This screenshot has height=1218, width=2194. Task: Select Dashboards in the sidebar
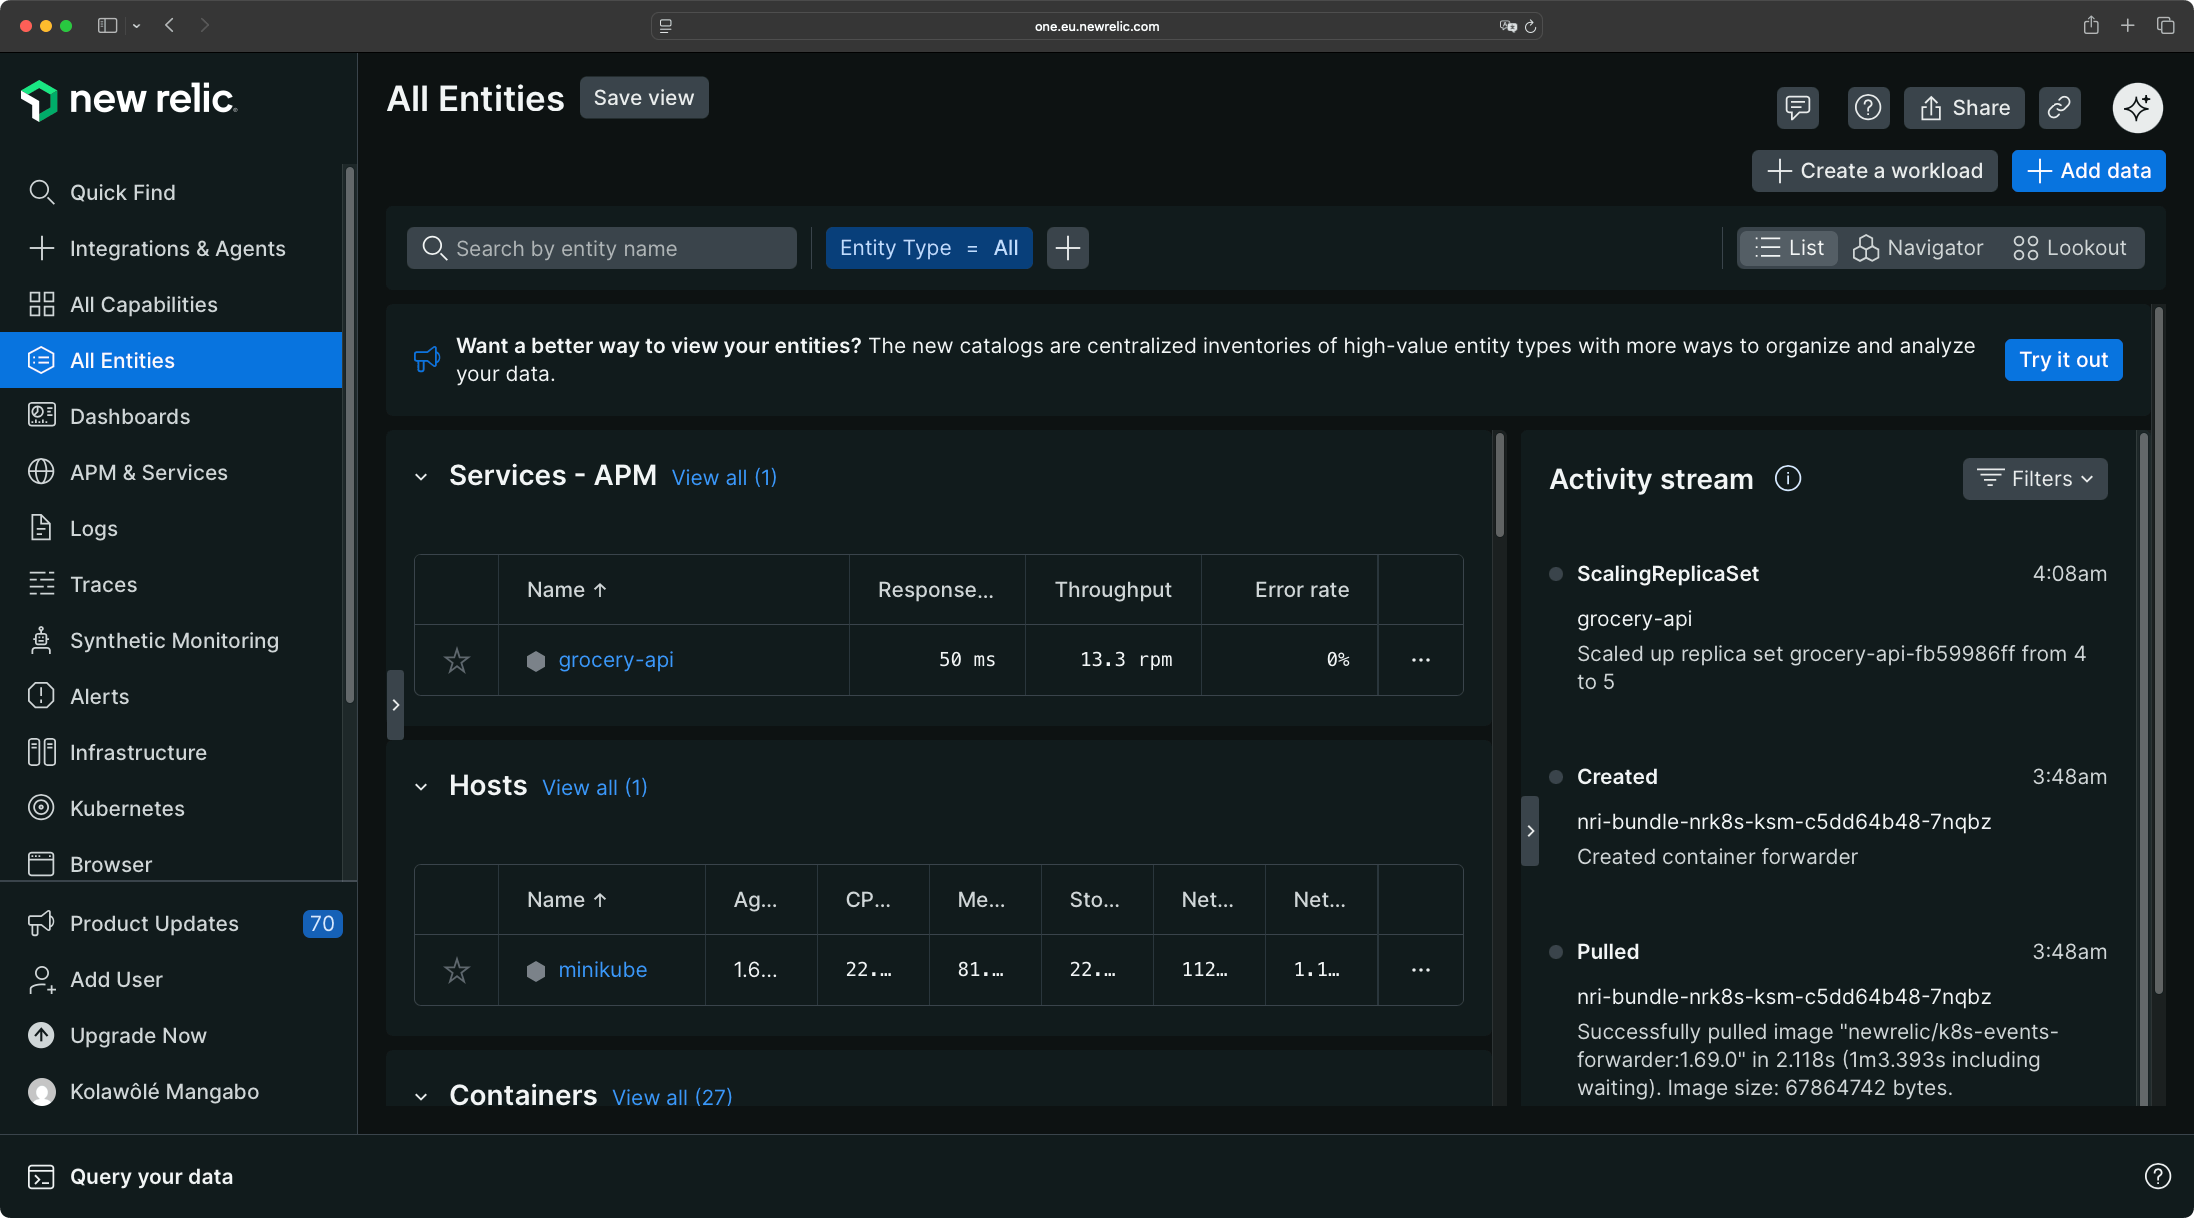point(130,416)
